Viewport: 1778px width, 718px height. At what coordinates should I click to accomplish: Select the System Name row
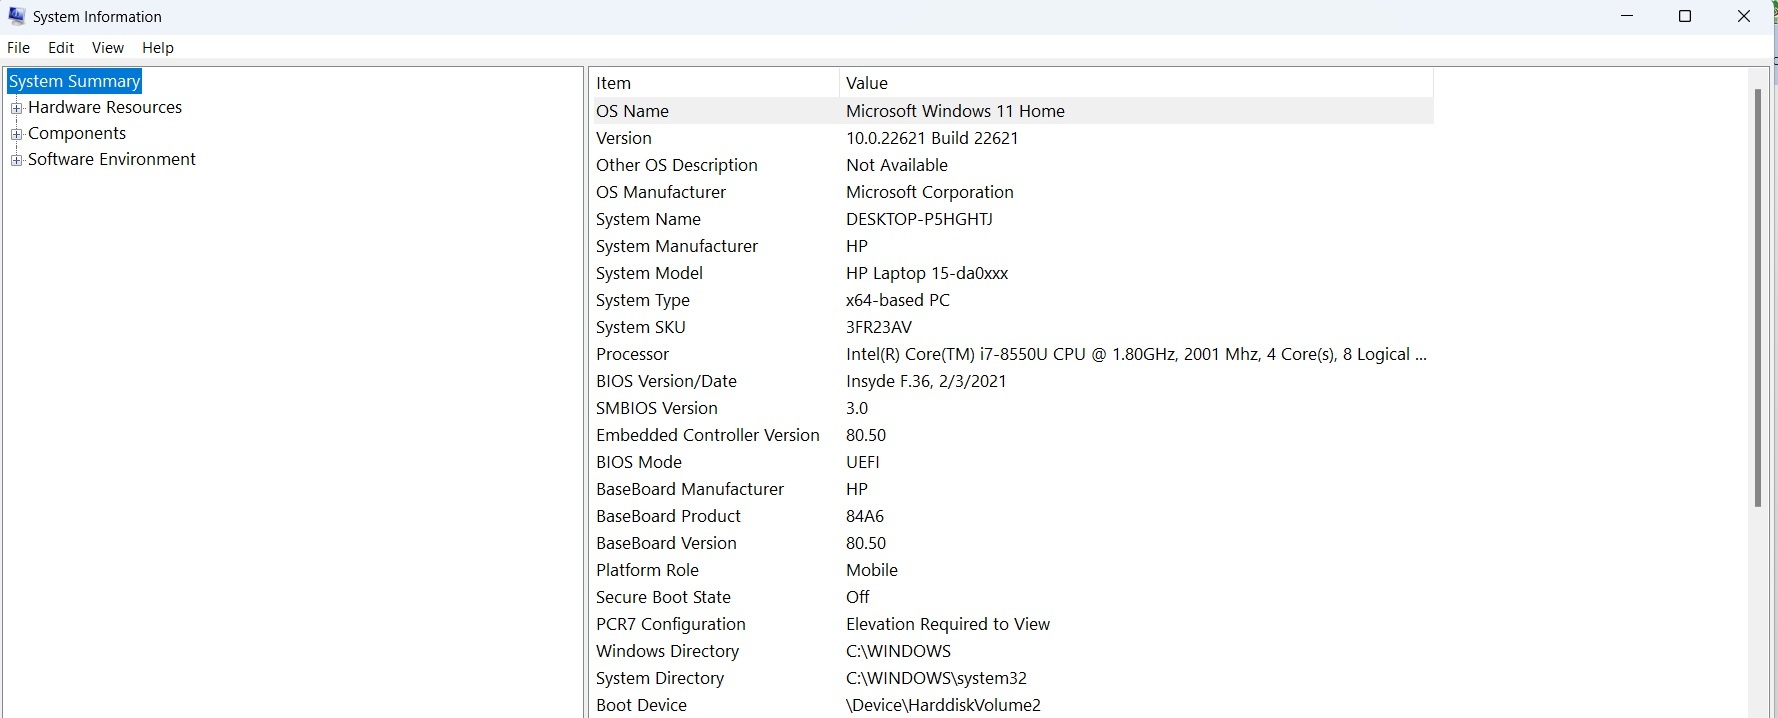tap(1011, 219)
